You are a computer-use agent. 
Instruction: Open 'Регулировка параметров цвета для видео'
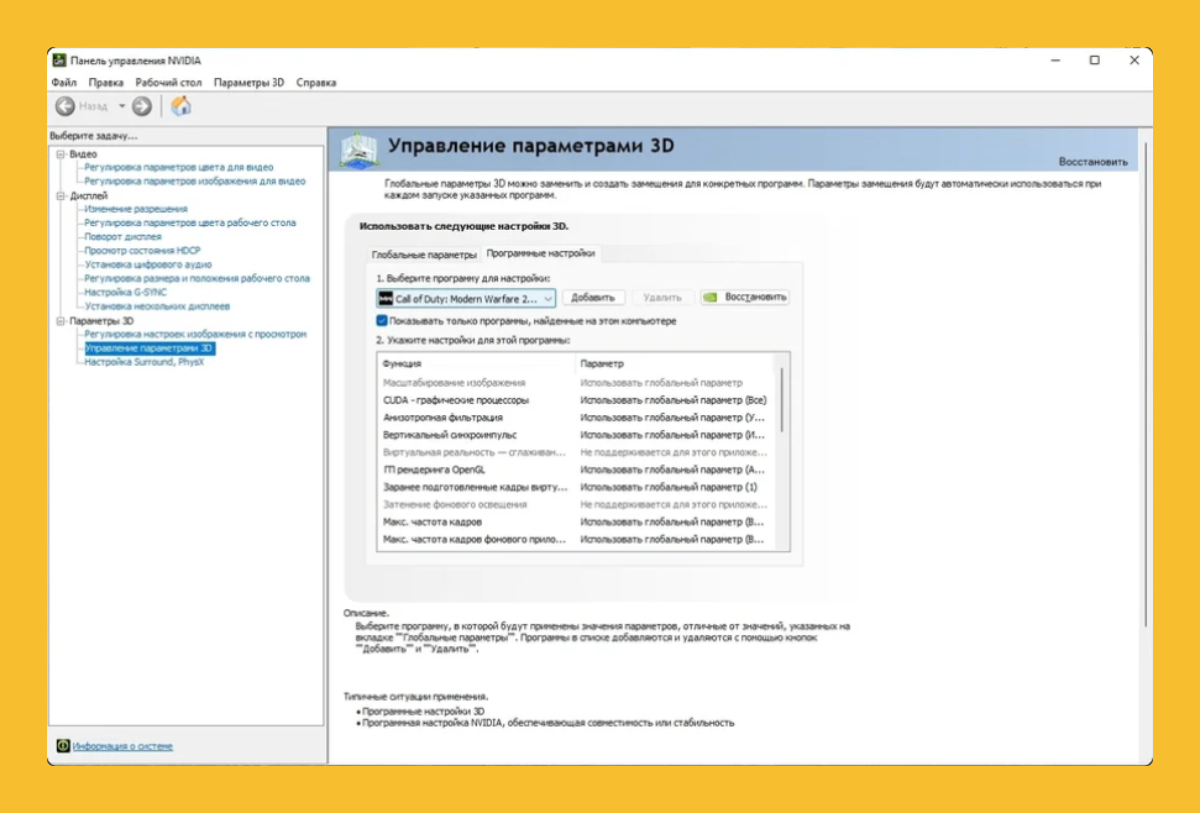(x=179, y=167)
